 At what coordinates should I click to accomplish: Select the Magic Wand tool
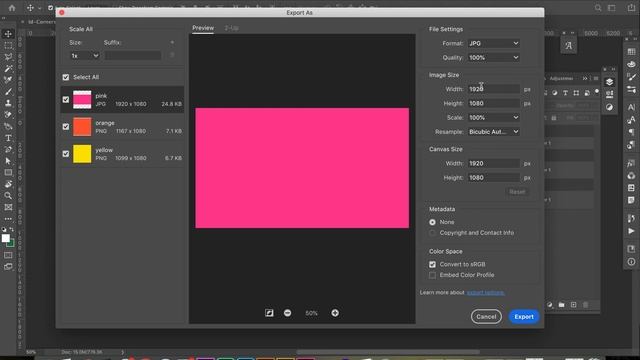8,68
